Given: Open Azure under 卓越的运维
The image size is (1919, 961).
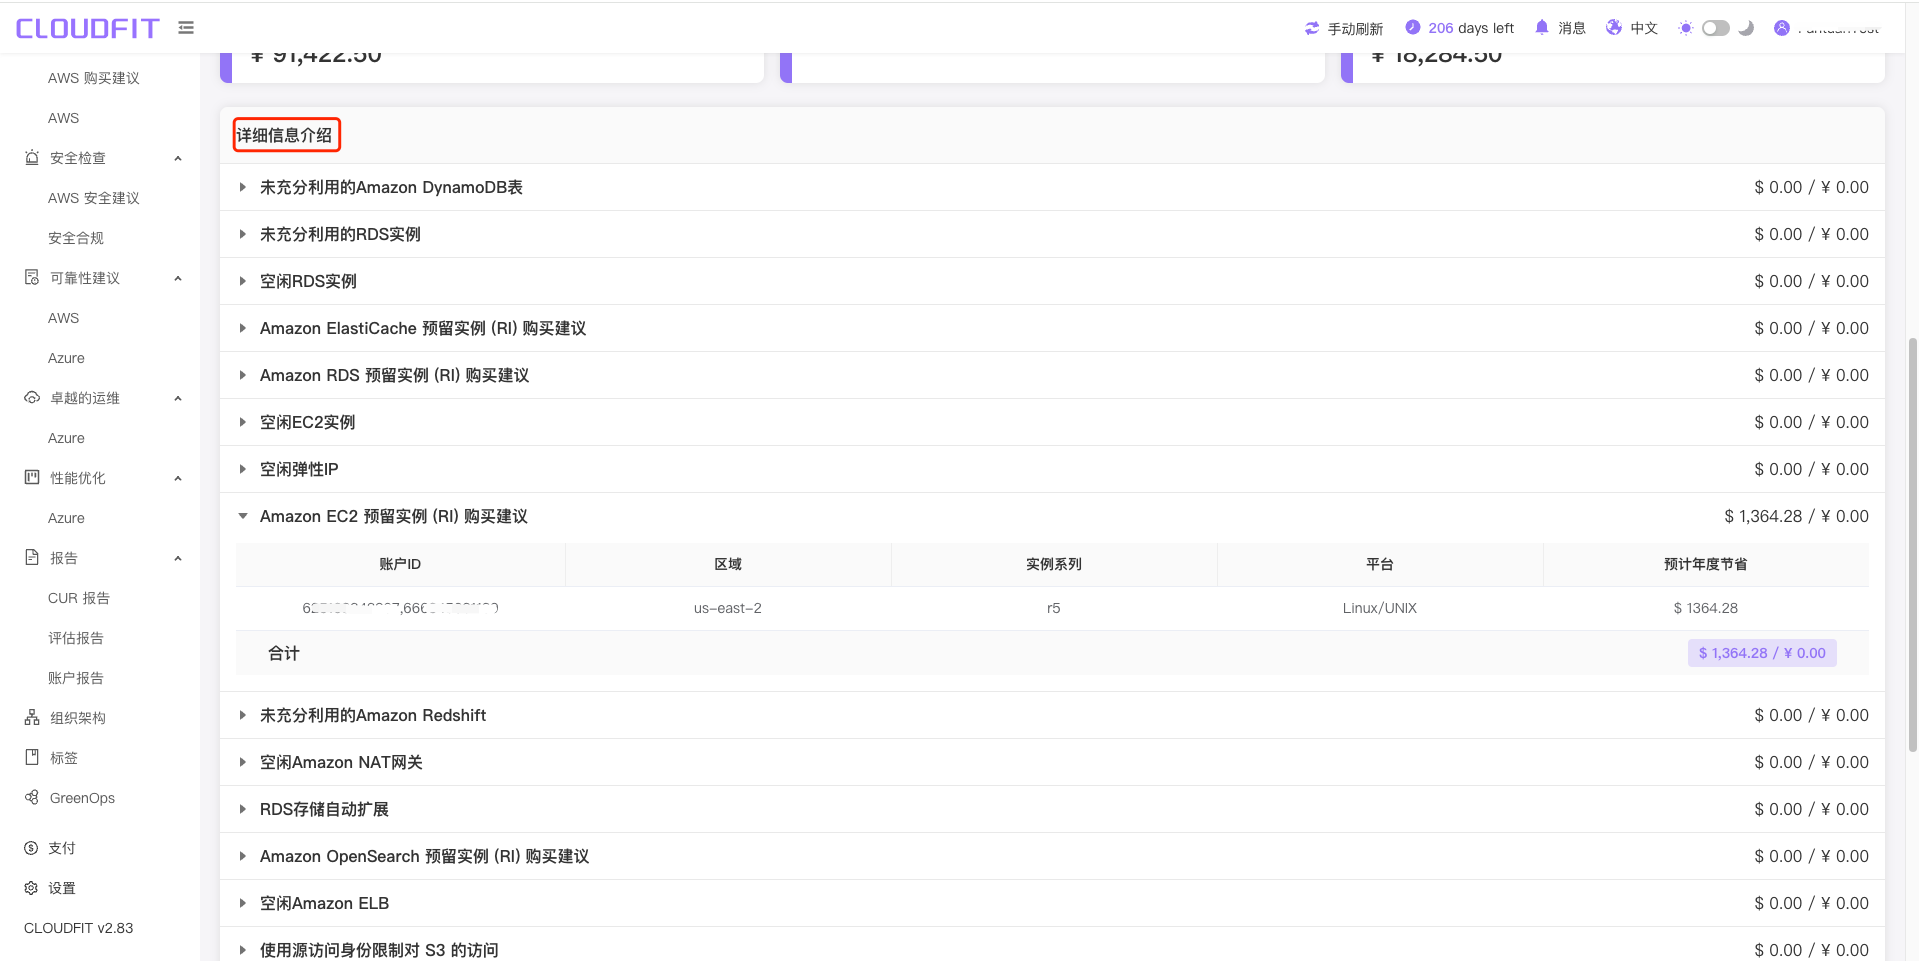Looking at the screenshot, I should coord(66,438).
